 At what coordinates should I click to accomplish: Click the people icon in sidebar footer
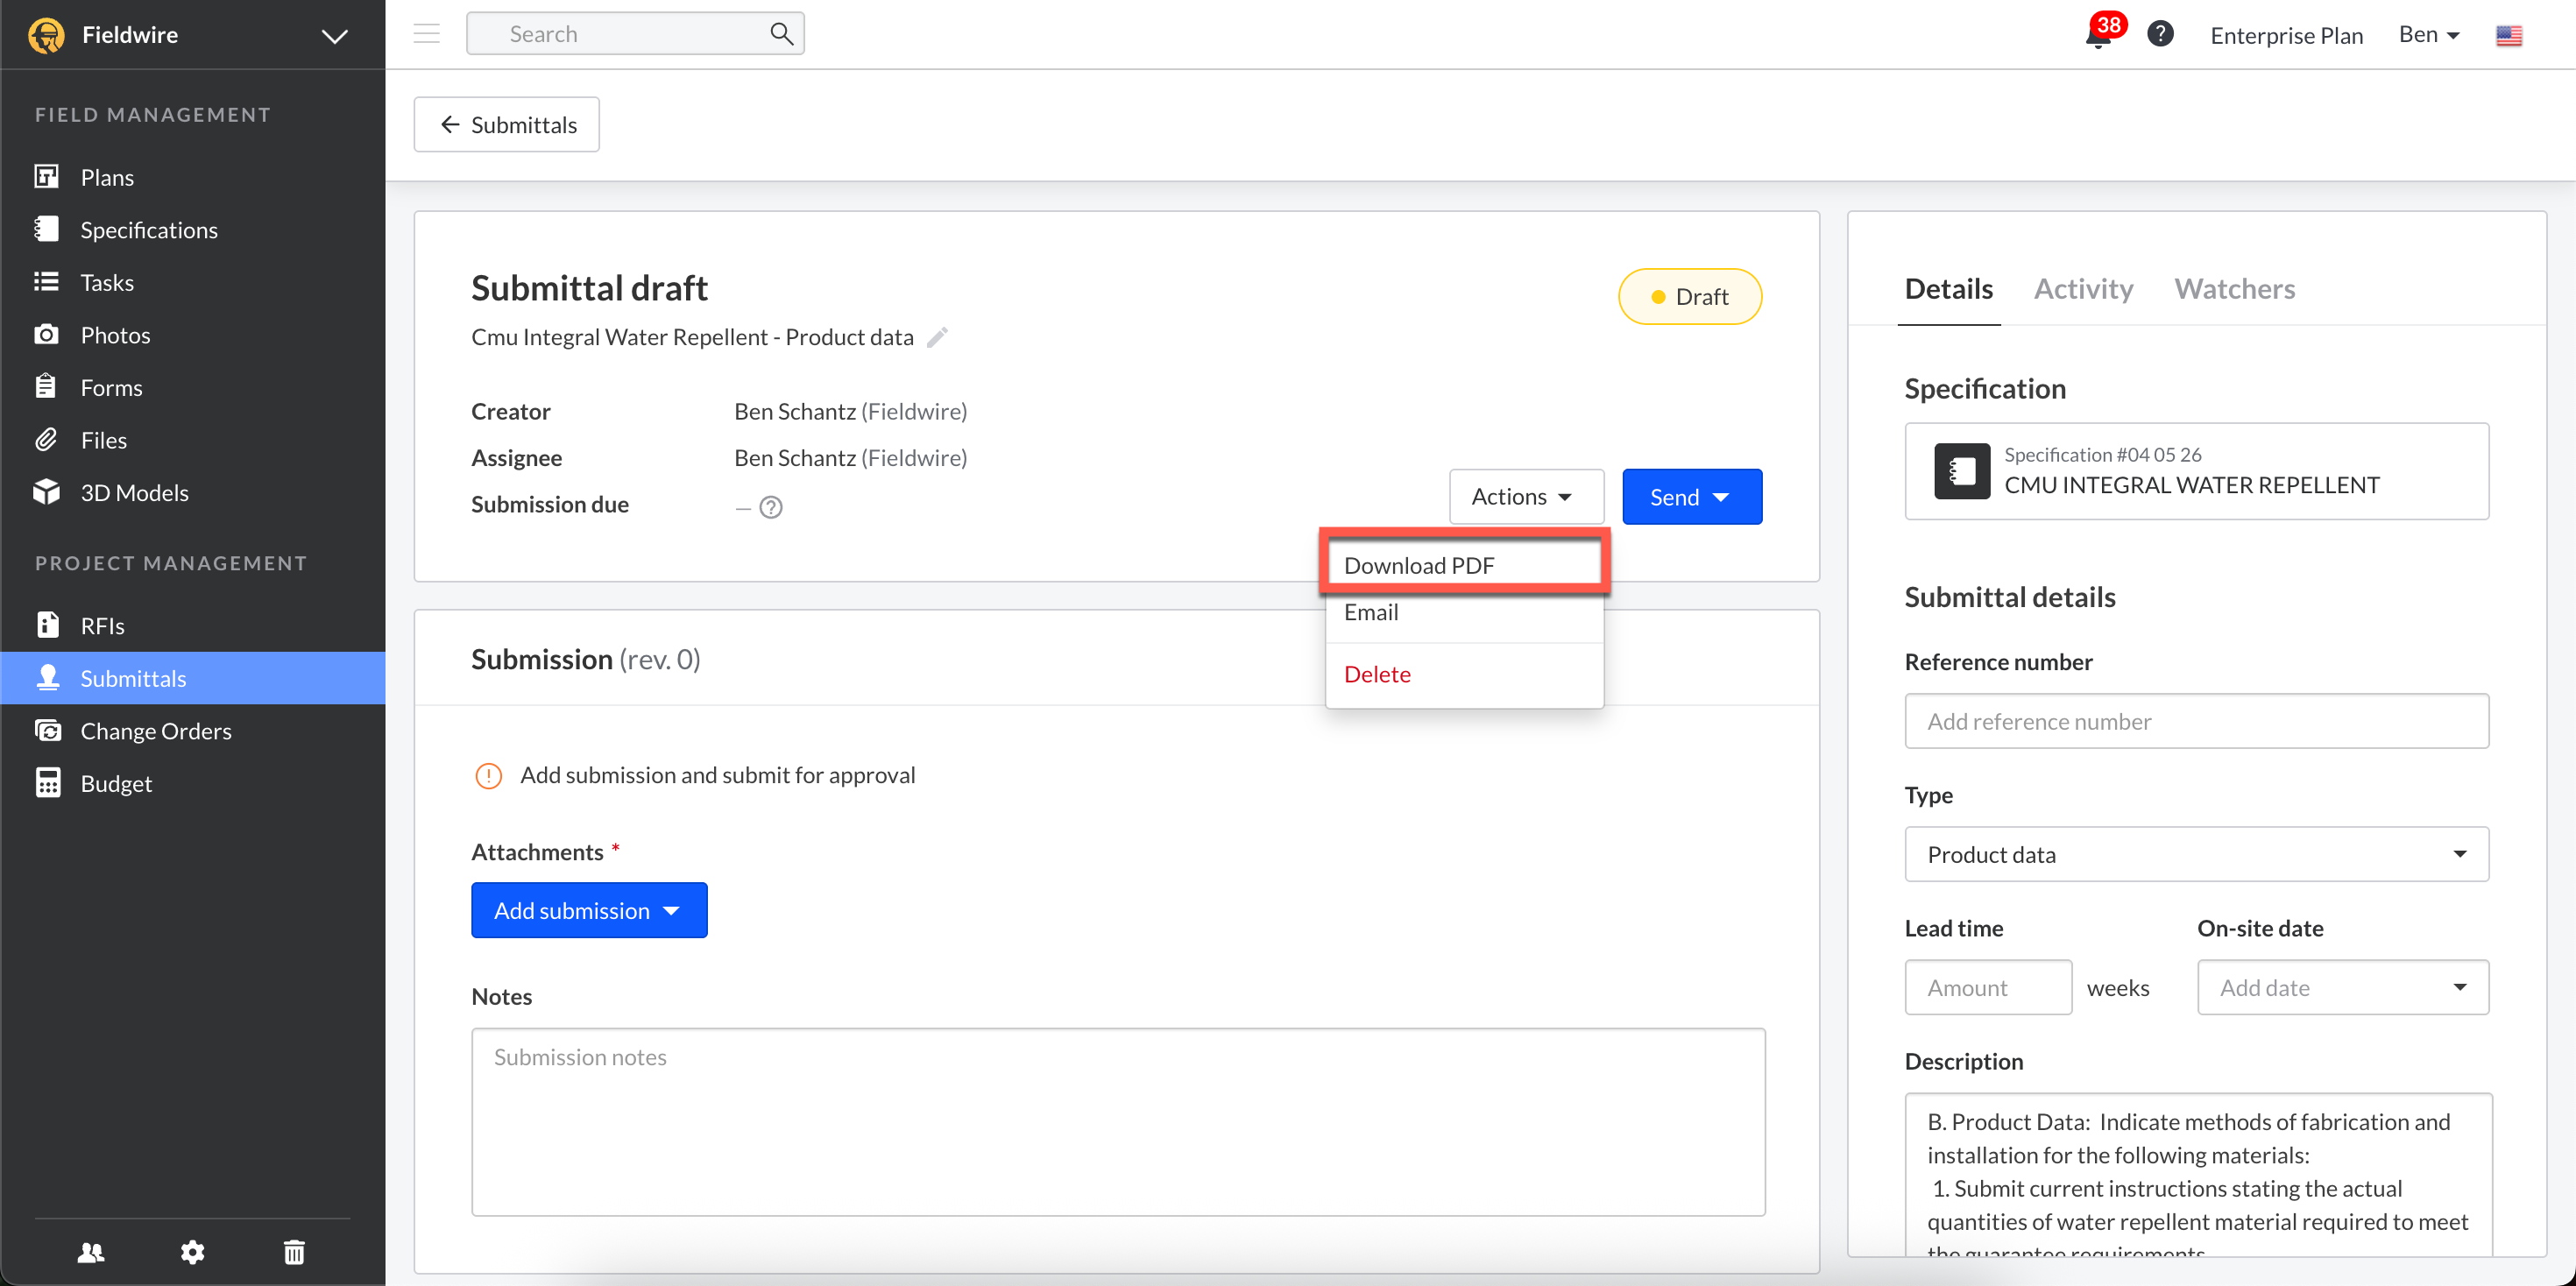[x=91, y=1251]
